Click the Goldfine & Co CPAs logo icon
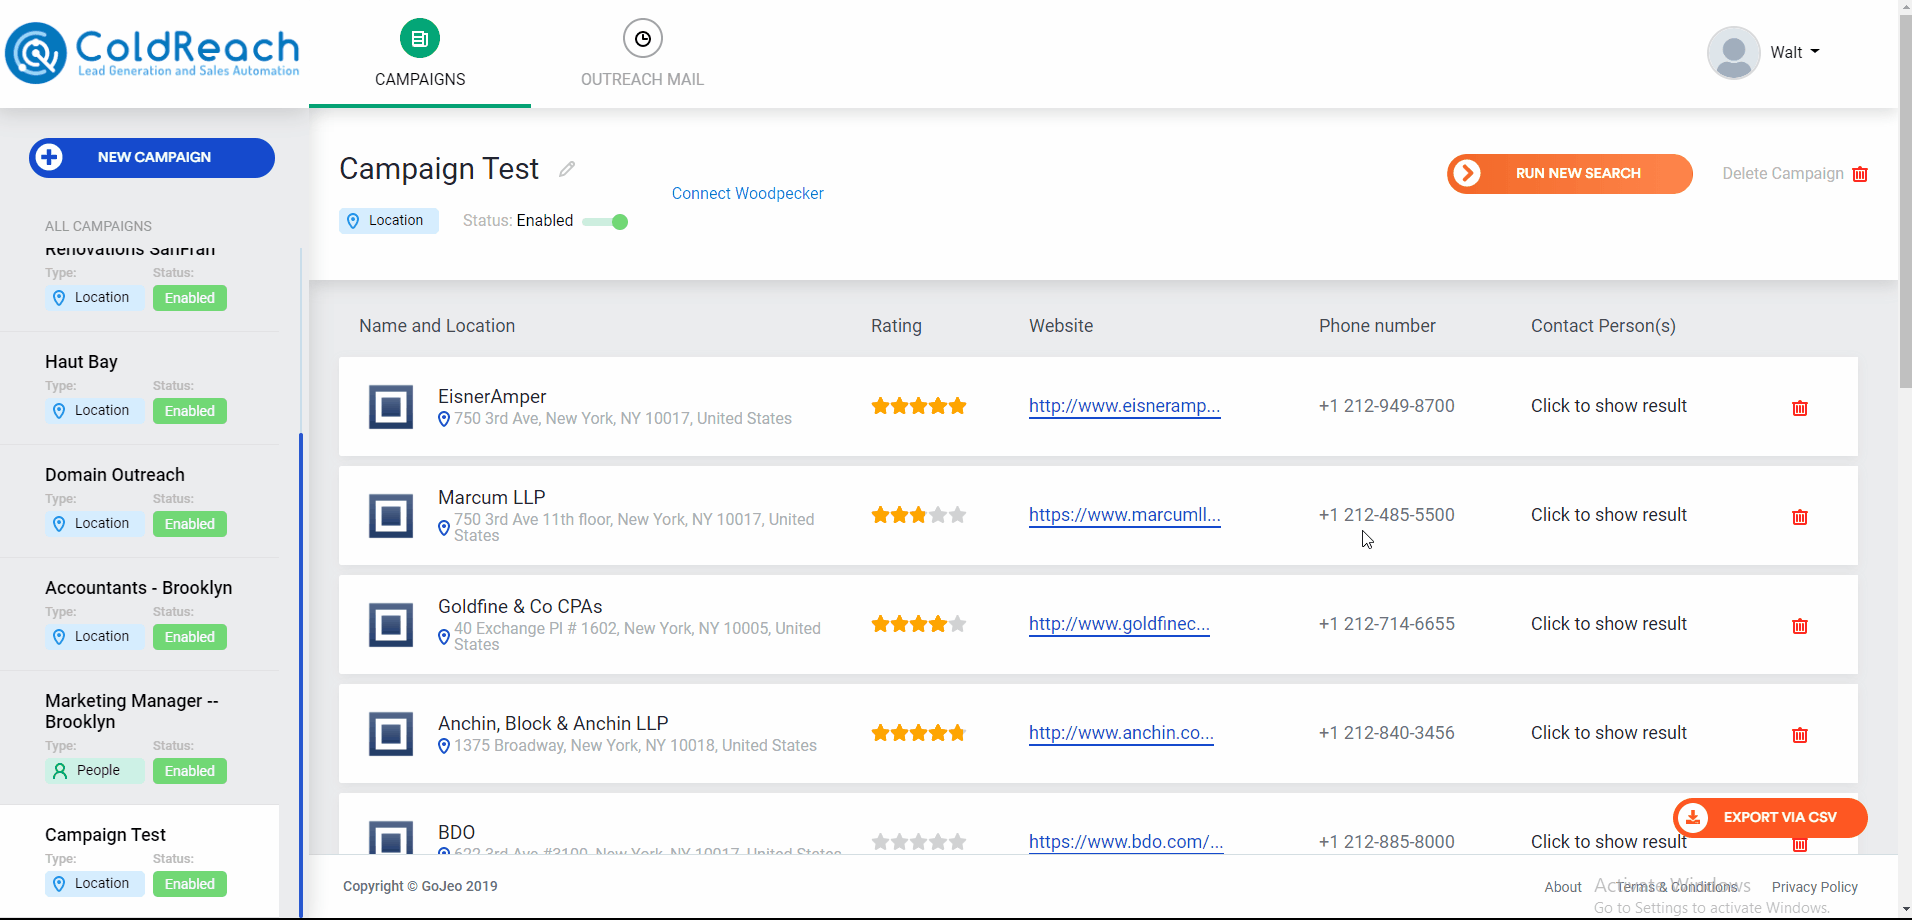Screen dimensions: 1912x920 [391, 625]
